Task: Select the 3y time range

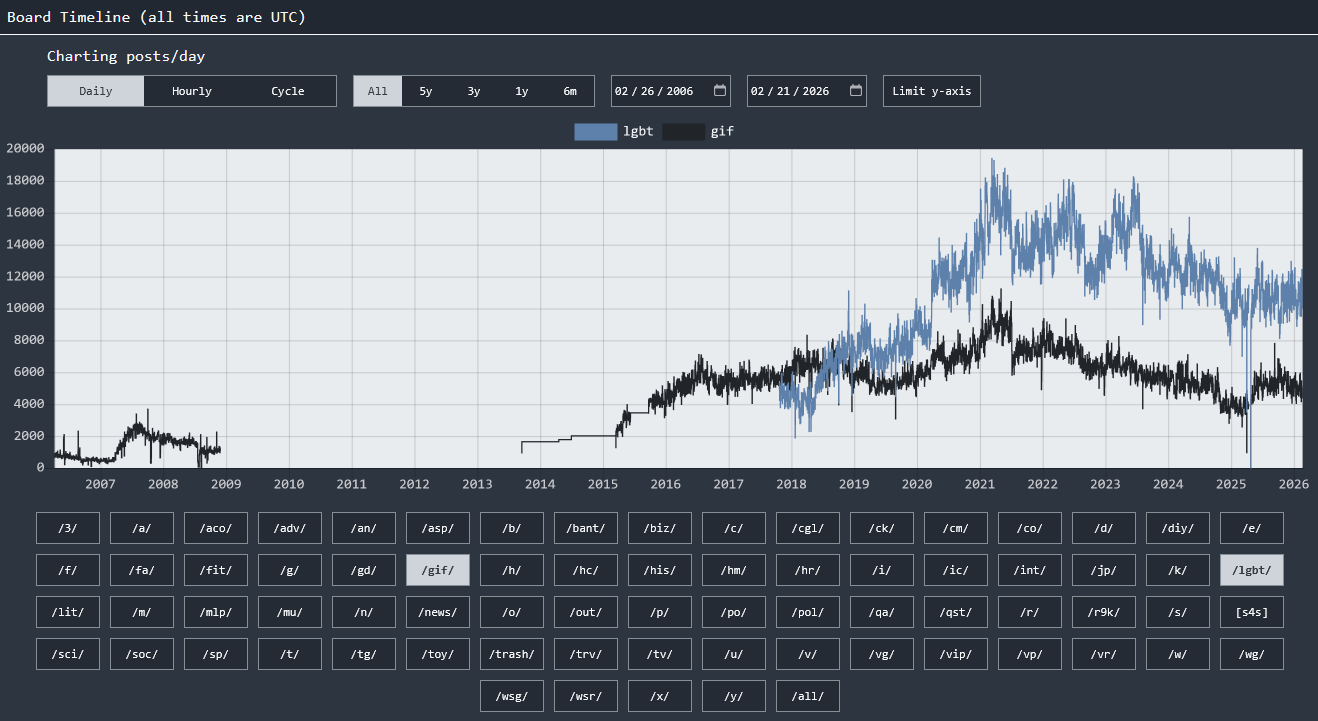Action: [x=474, y=91]
